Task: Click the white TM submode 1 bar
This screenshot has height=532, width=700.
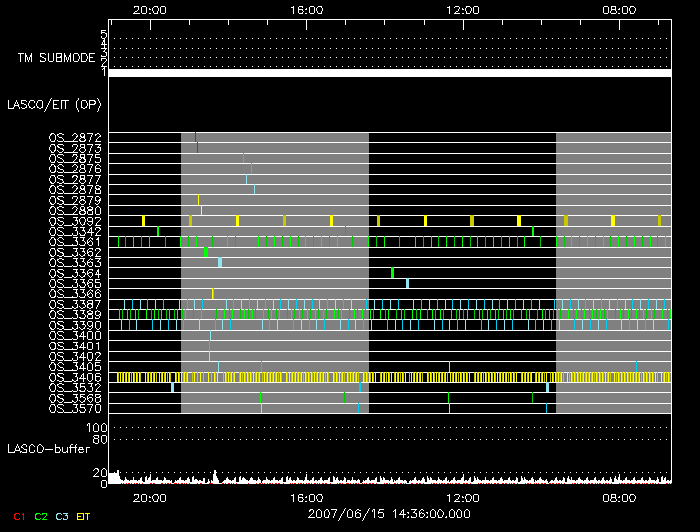Action: click(x=390, y=73)
